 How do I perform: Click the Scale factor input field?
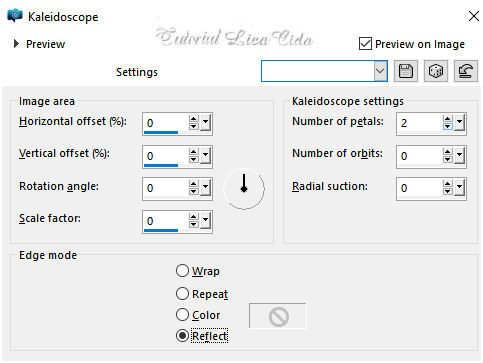coord(165,221)
